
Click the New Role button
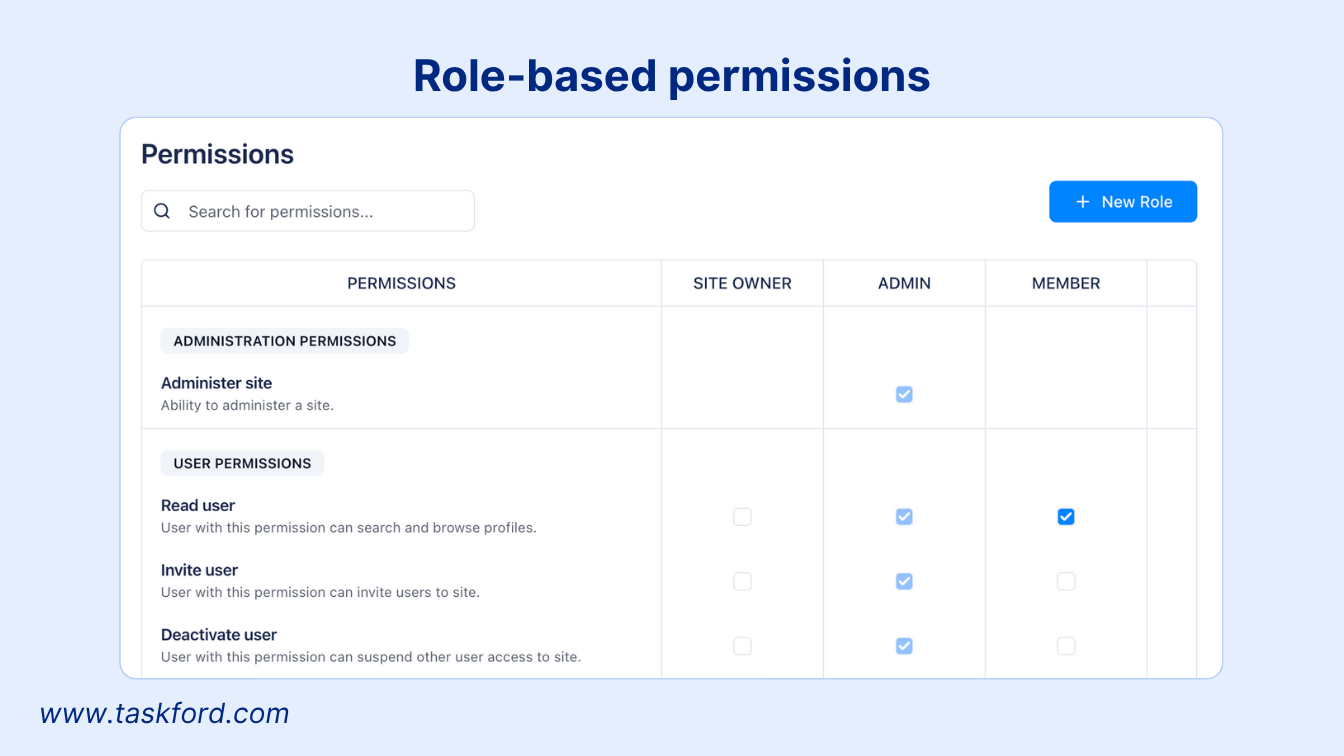click(1122, 202)
